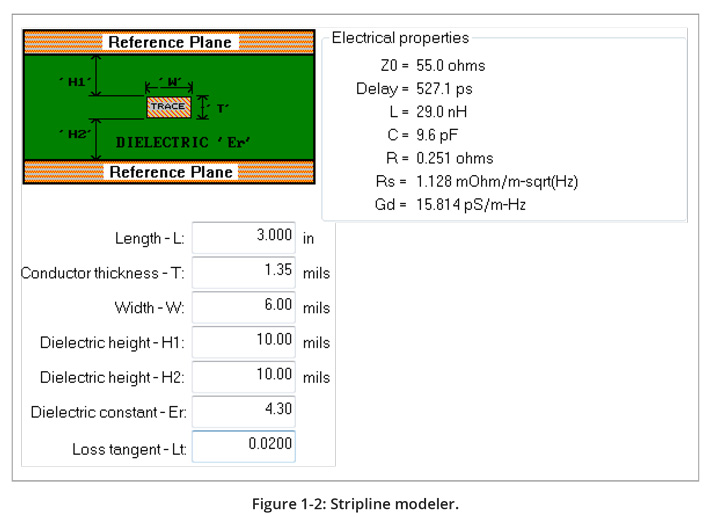The height and width of the screenshot is (517, 710).
Task: Click the top 'Reference Plane' label
Action: 170,42
